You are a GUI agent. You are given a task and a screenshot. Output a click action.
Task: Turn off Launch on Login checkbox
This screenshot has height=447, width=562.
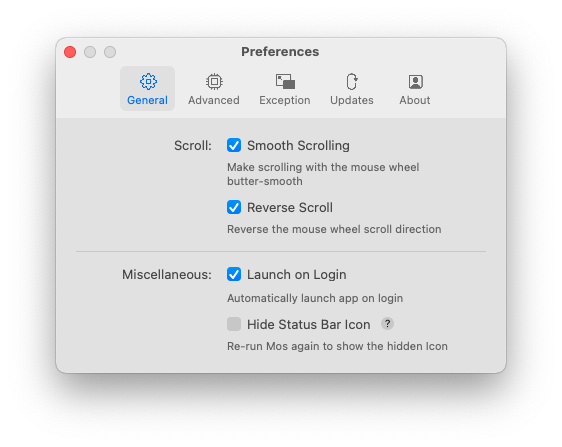(234, 274)
